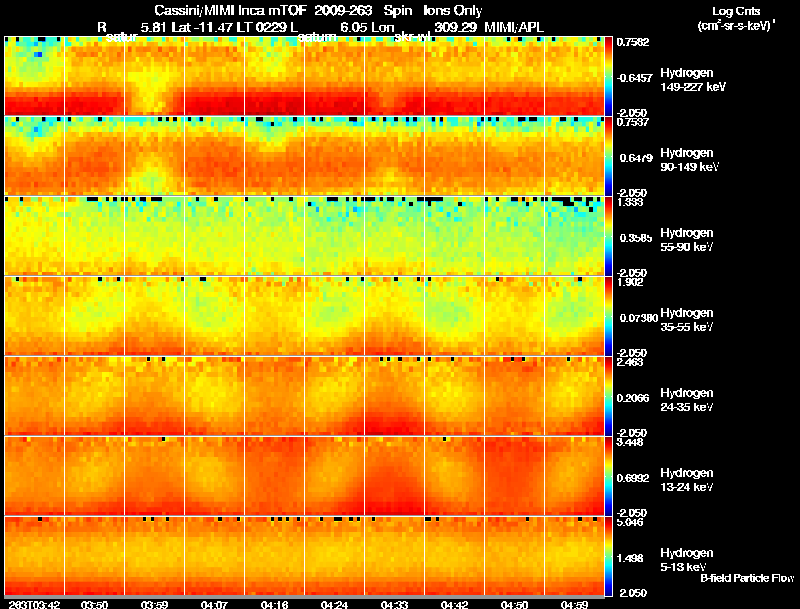Click the 'Hydrogen 90-149 keV' row label
The width and height of the screenshot is (800, 609).
[689, 160]
